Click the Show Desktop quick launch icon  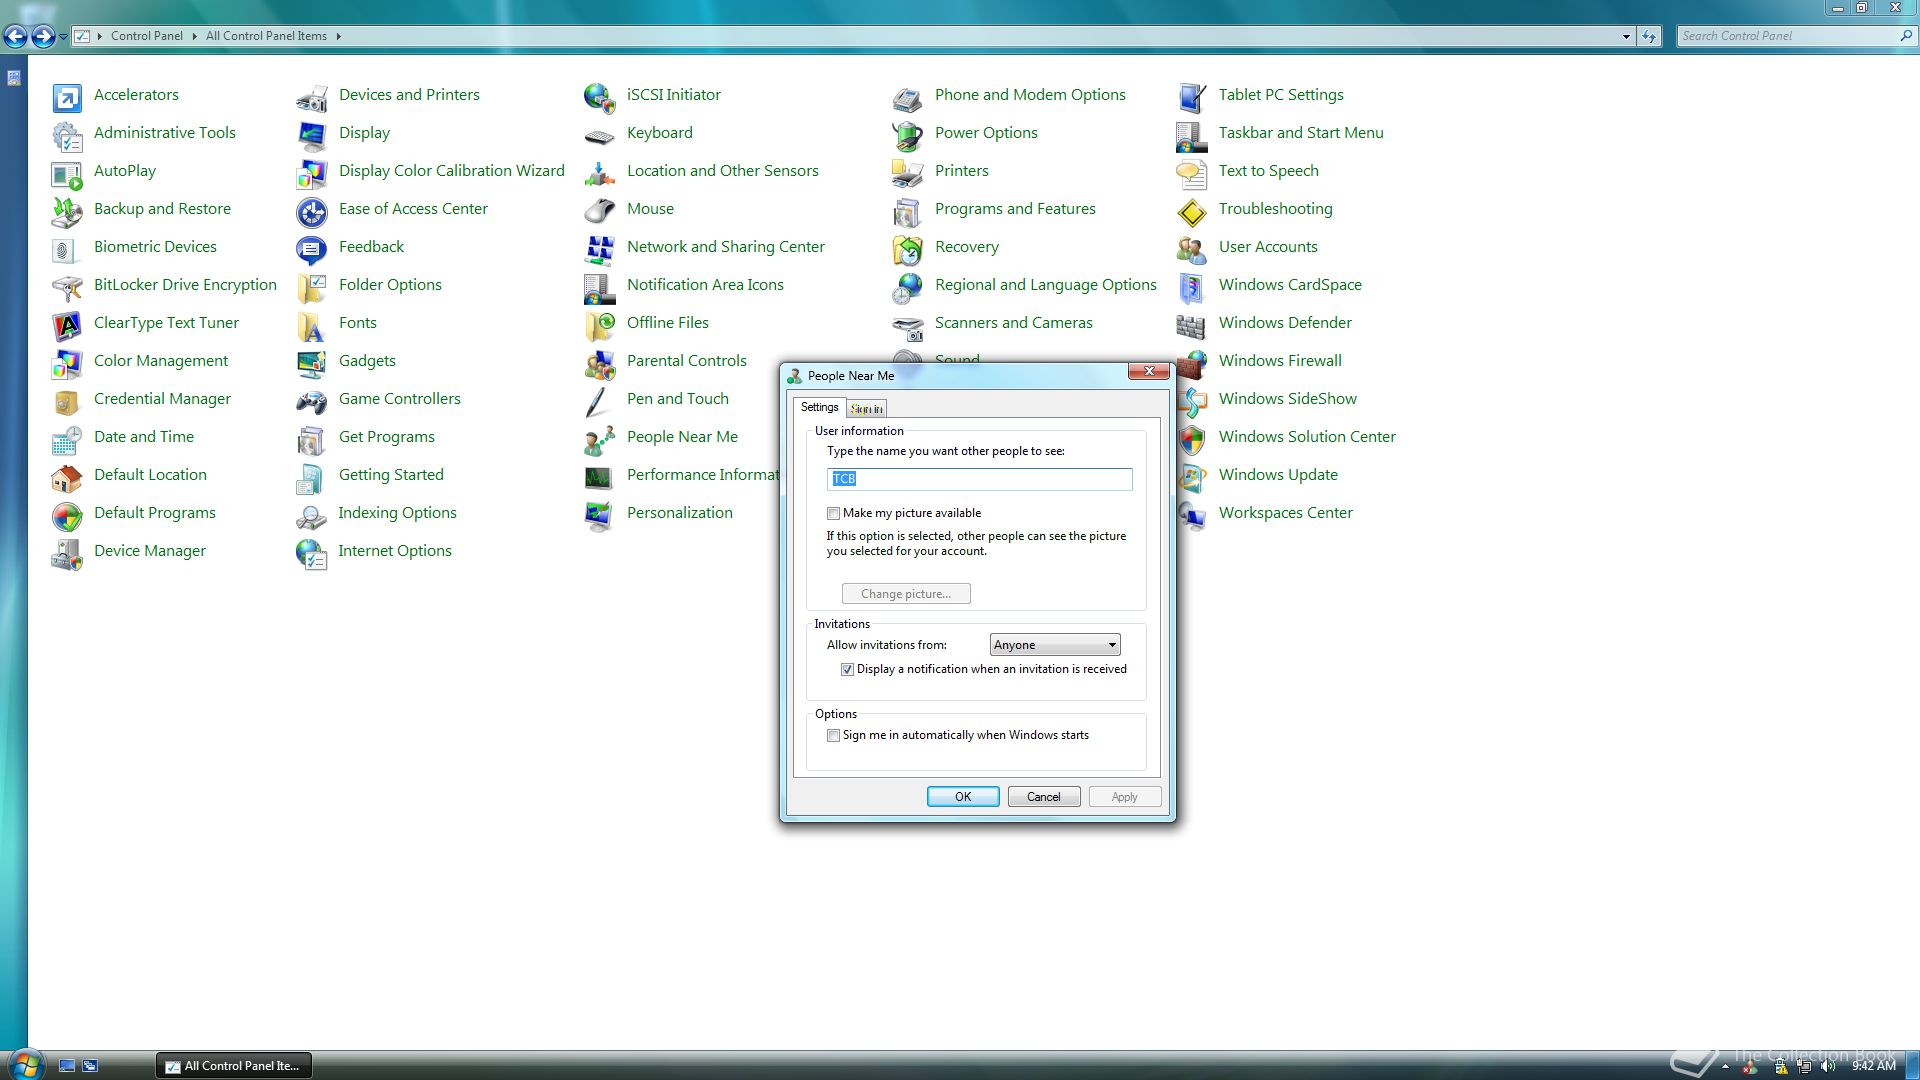[x=67, y=1066]
